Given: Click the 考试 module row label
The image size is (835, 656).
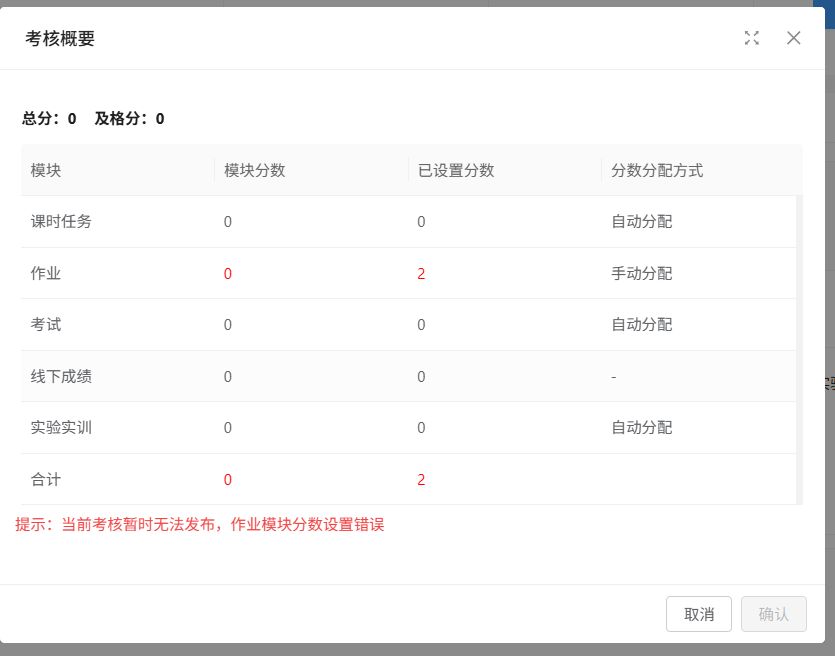Looking at the screenshot, I should tap(46, 325).
